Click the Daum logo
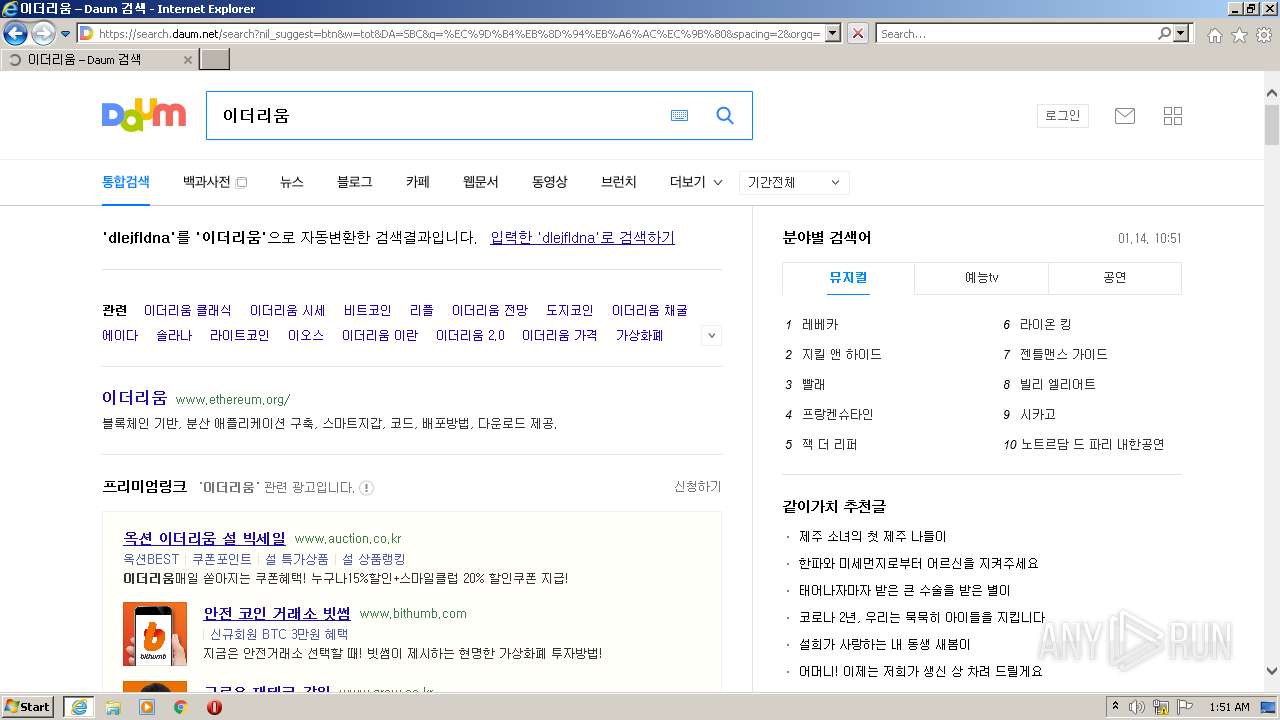 tap(144, 115)
